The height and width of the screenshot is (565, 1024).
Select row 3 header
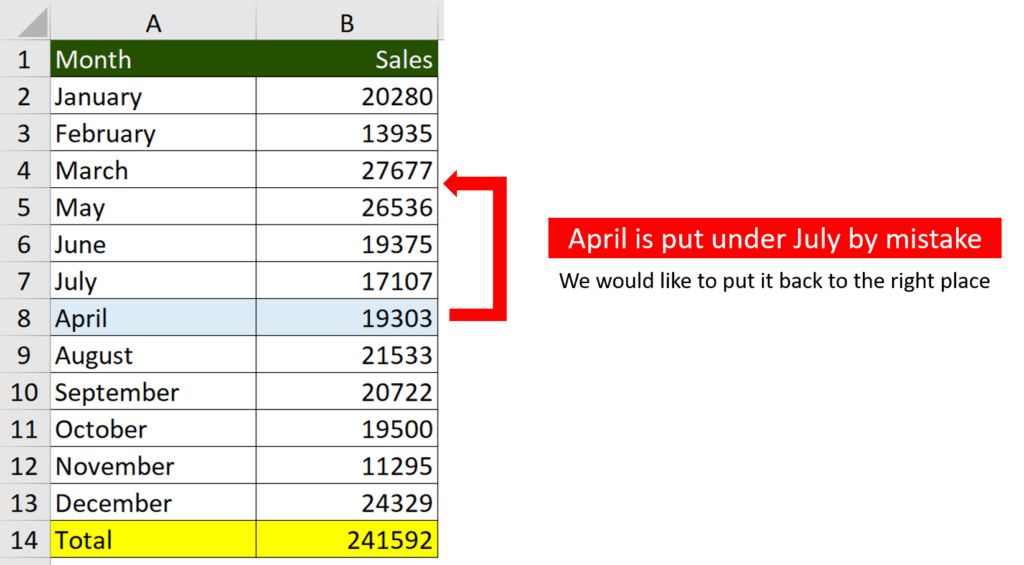24,133
